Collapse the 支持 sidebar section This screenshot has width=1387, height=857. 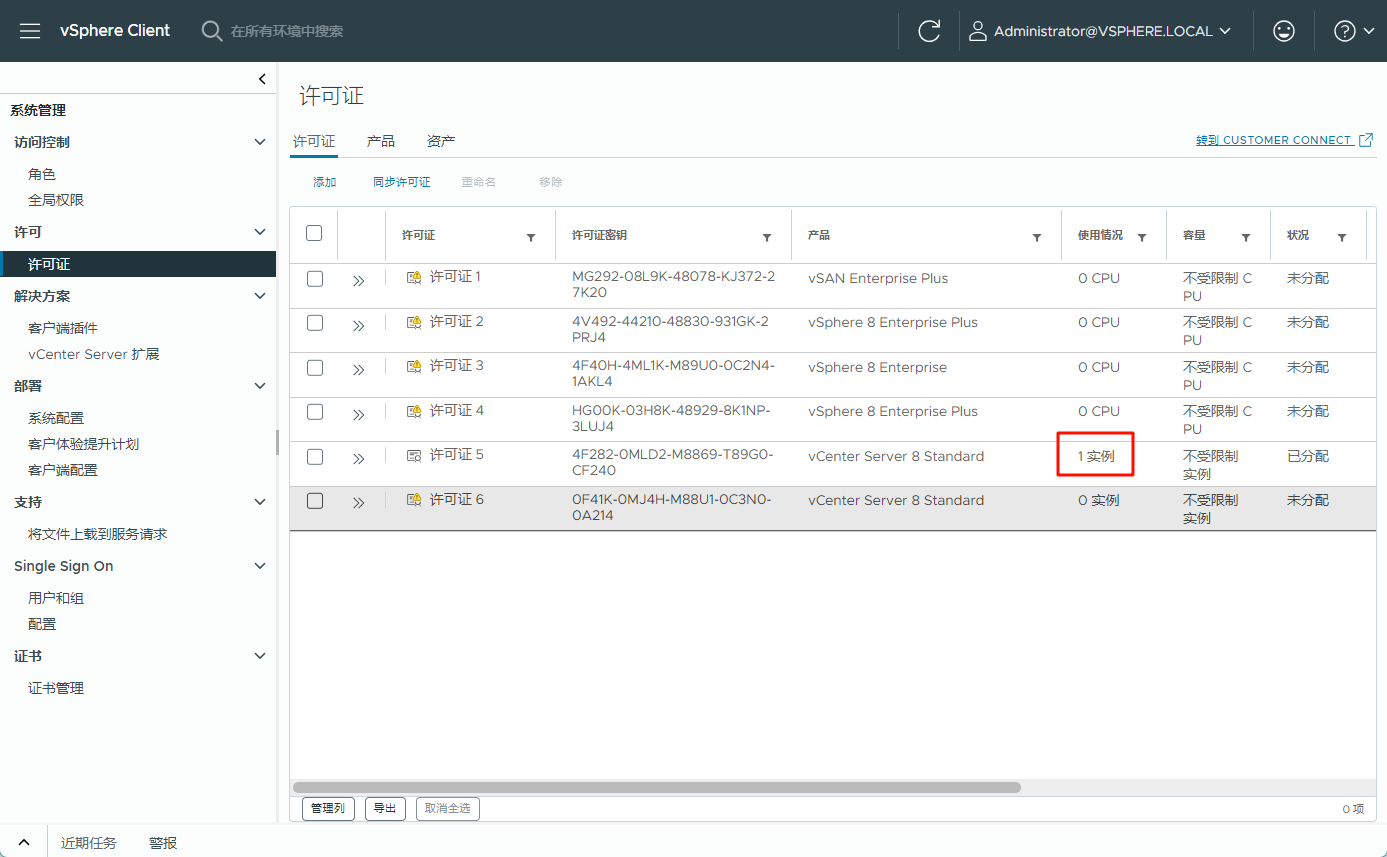pos(260,502)
